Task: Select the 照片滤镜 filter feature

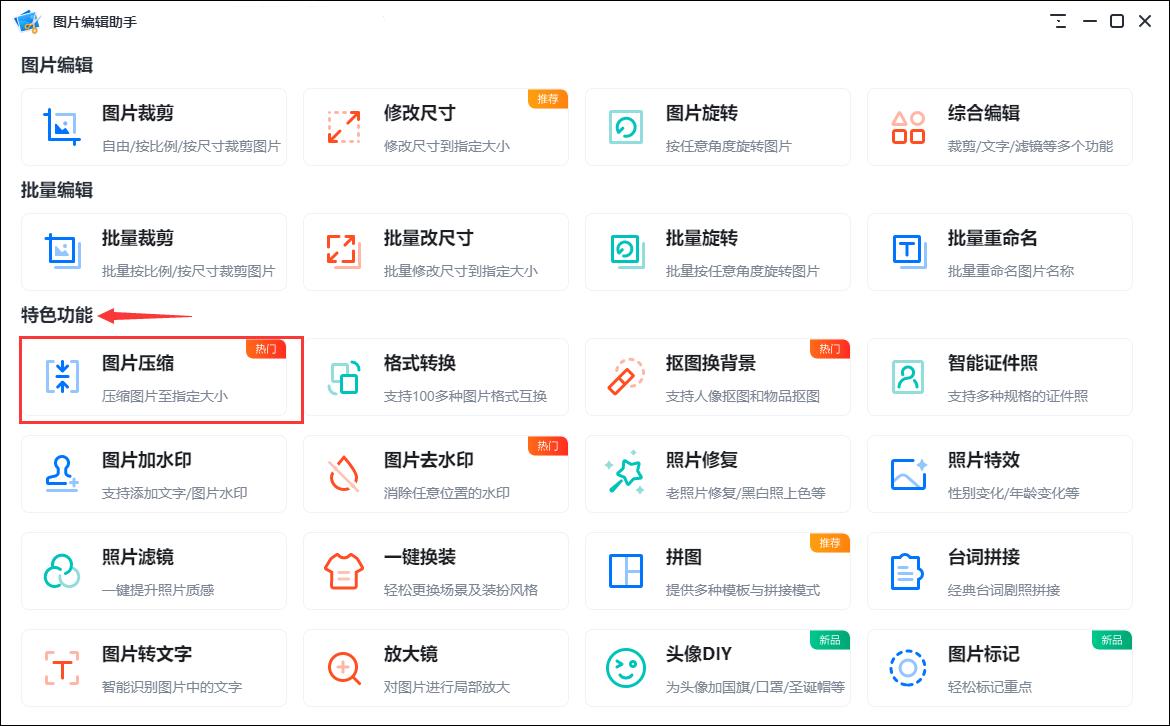Action: click(x=60, y=571)
